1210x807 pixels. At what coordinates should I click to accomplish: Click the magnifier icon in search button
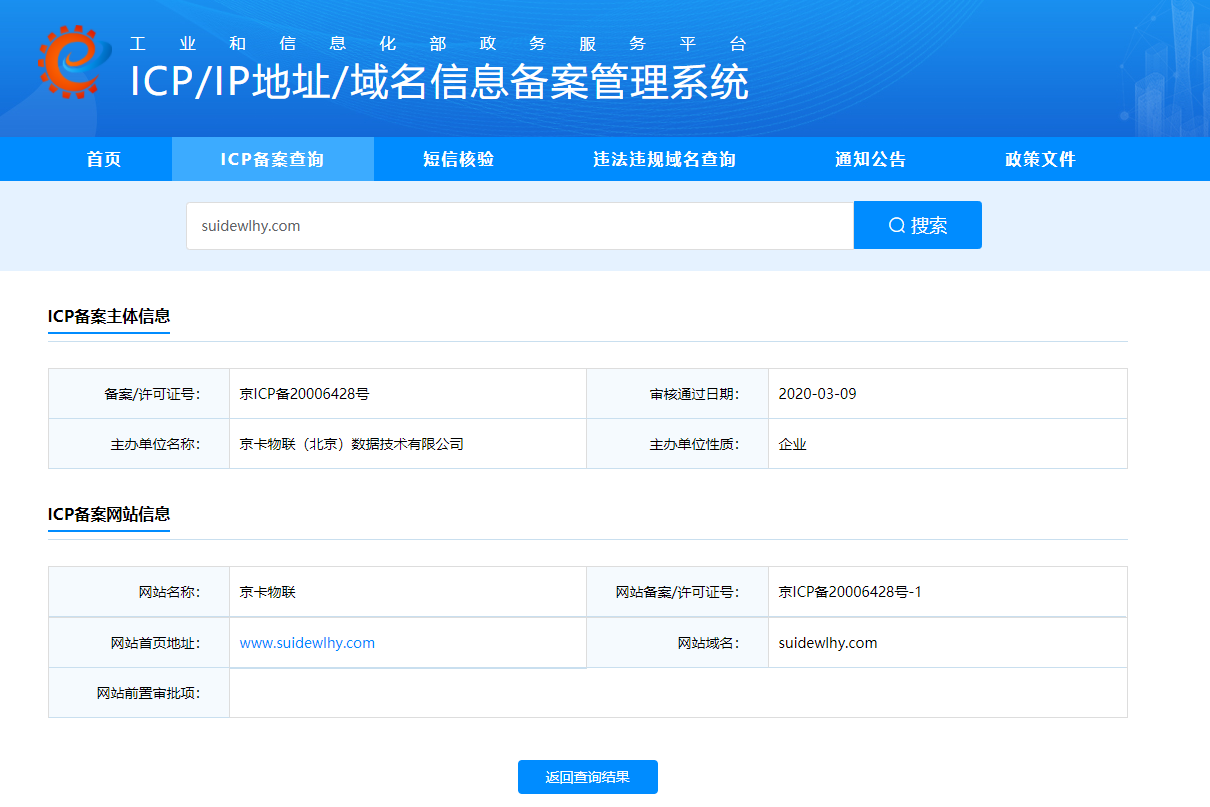(x=897, y=226)
